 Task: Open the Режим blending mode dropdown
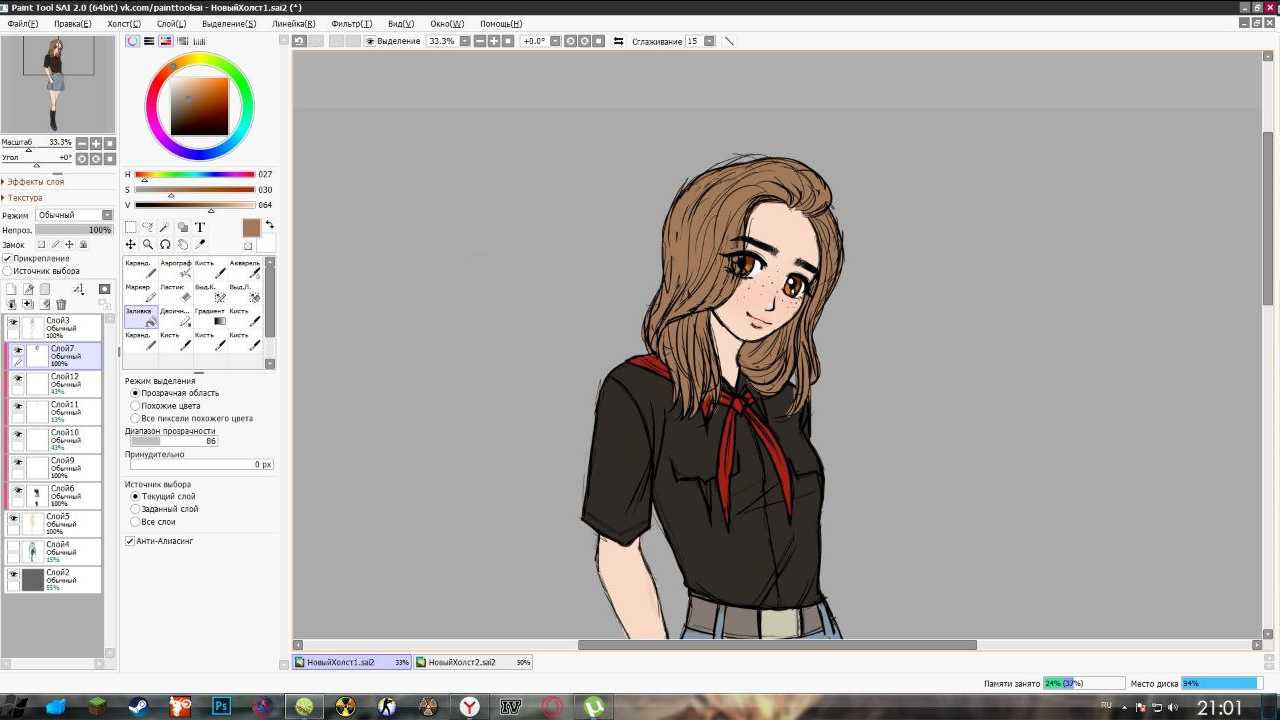(x=75, y=215)
